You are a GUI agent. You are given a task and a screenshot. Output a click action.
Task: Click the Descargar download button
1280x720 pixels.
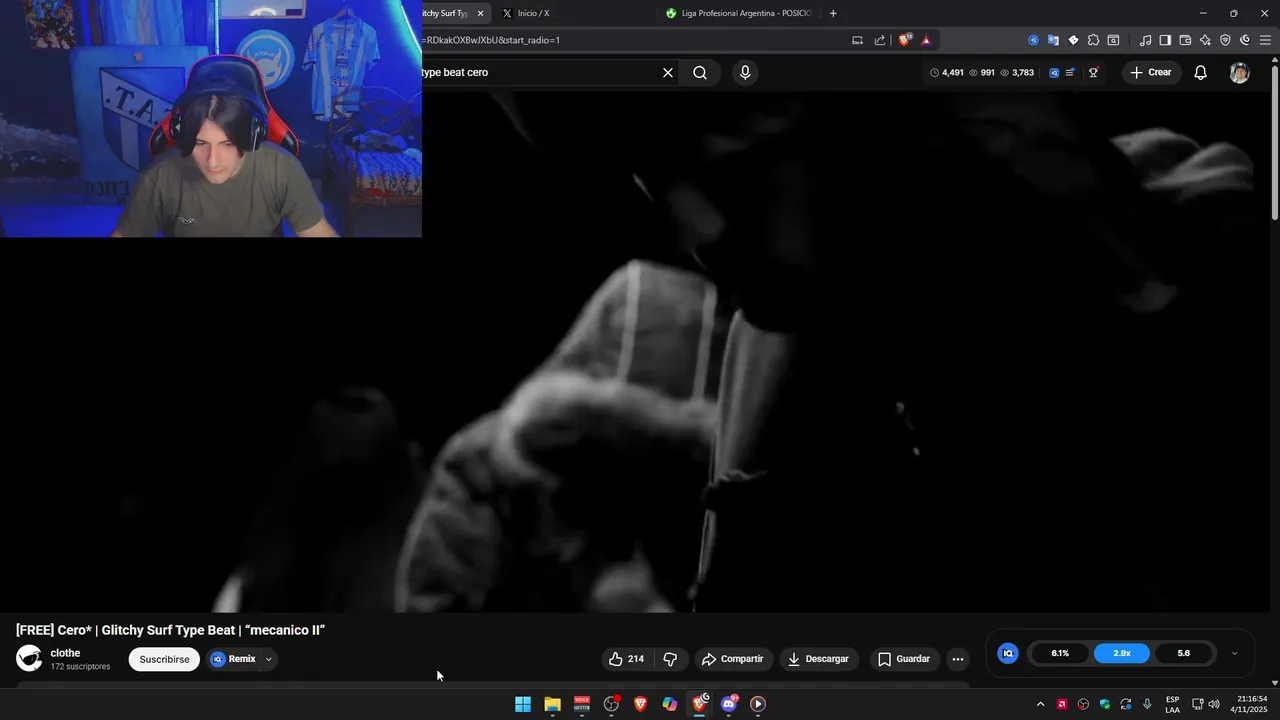tap(818, 659)
